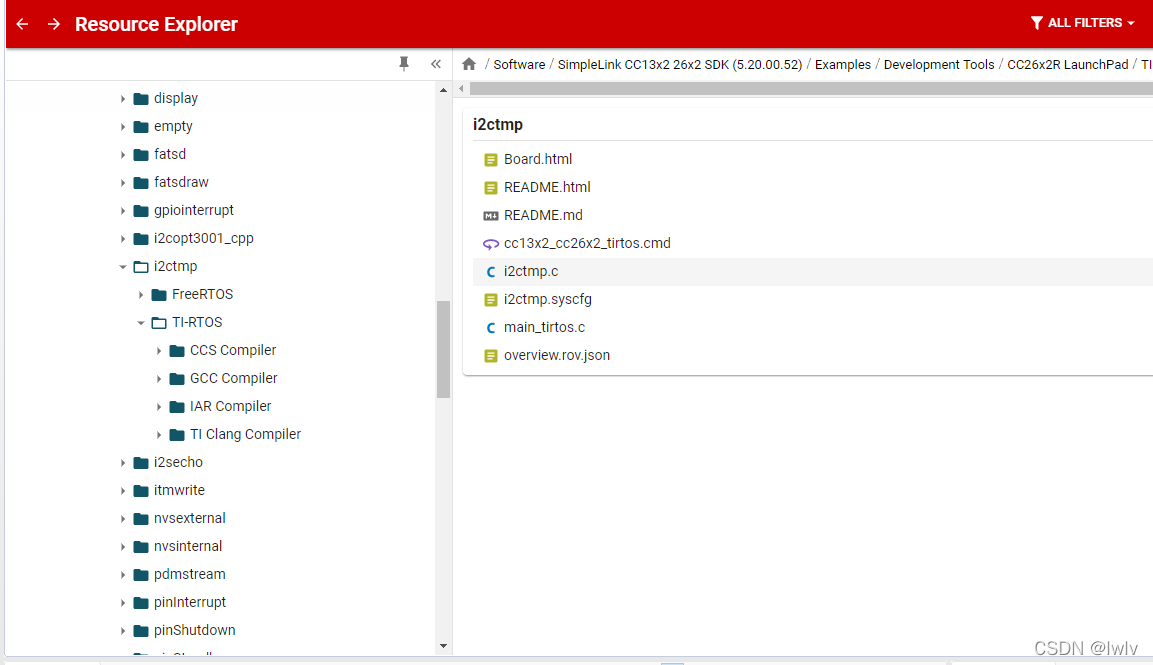Expand the IAR Compiler arrow

[x=159, y=407]
